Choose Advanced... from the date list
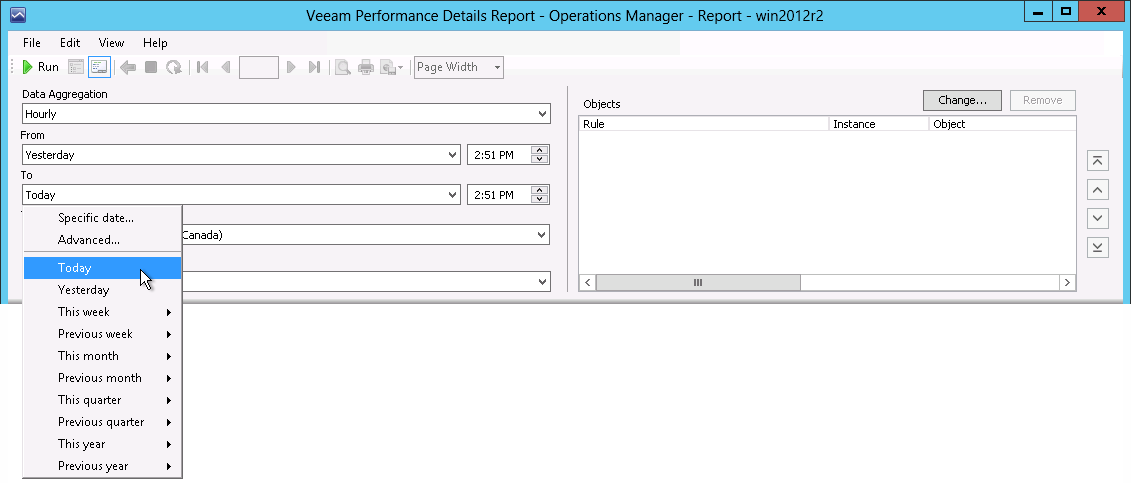The height and width of the screenshot is (483, 1131). [x=102, y=240]
